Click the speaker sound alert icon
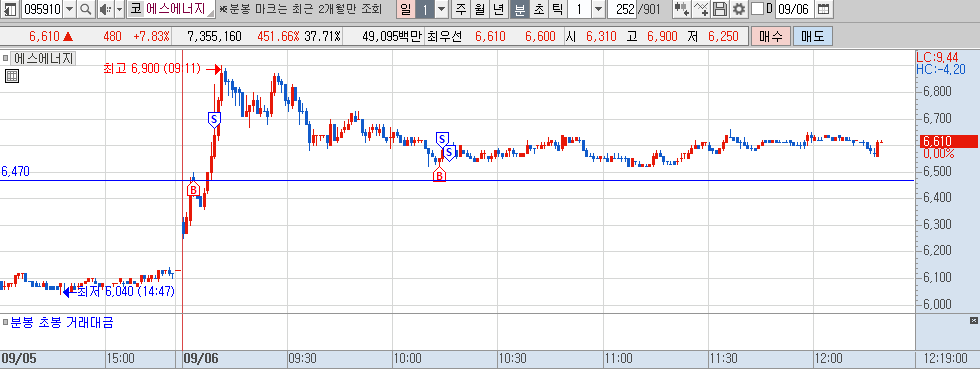Viewport: 980px width, 369px height. [x=105, y=9]
